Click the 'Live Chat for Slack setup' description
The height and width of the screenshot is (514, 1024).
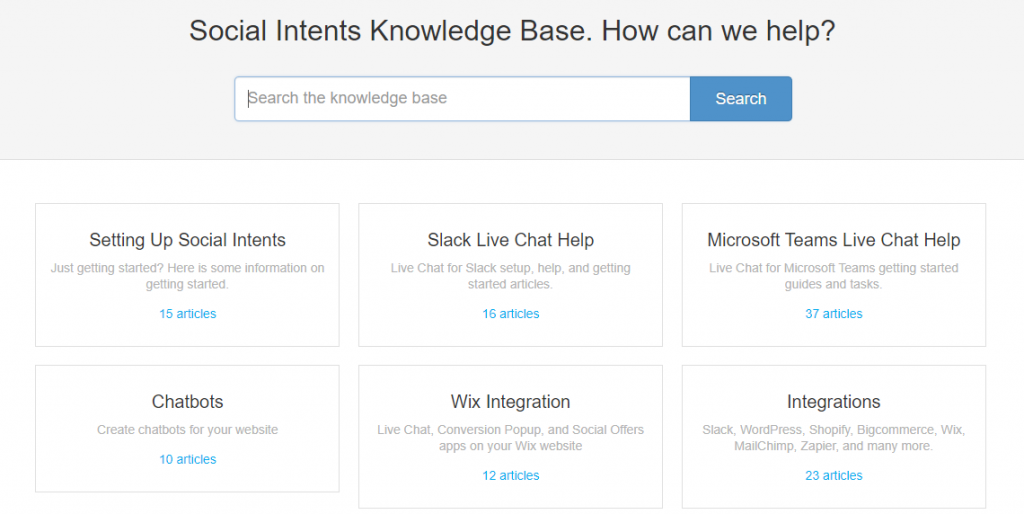pos(511,276)
